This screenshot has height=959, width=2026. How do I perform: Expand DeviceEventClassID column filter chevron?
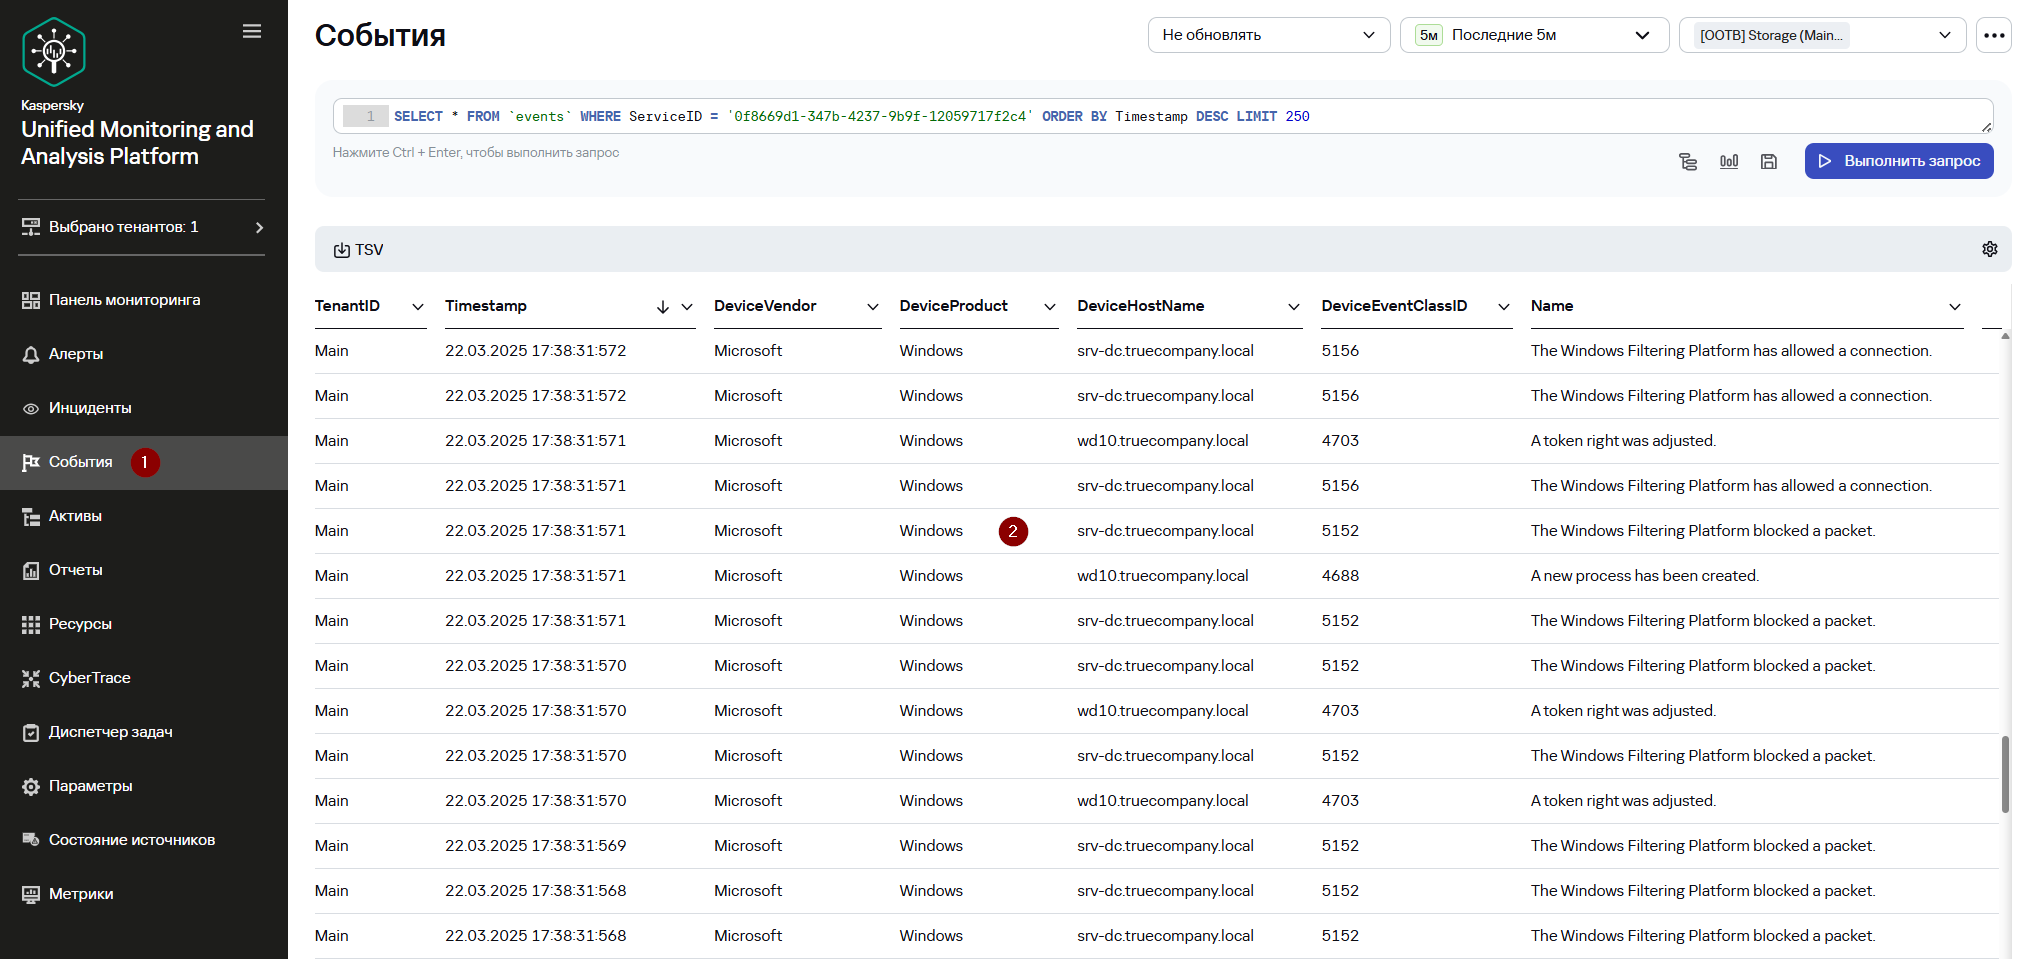1503,307
